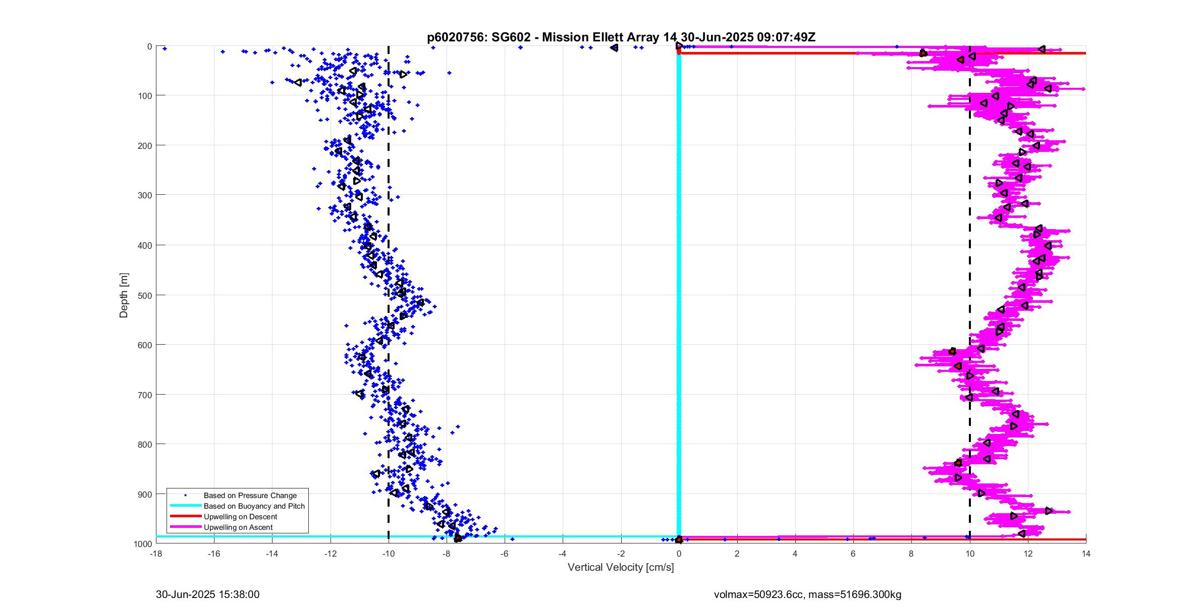
Task: Click the x-axis tick label 10
Action: pos(969,553)
